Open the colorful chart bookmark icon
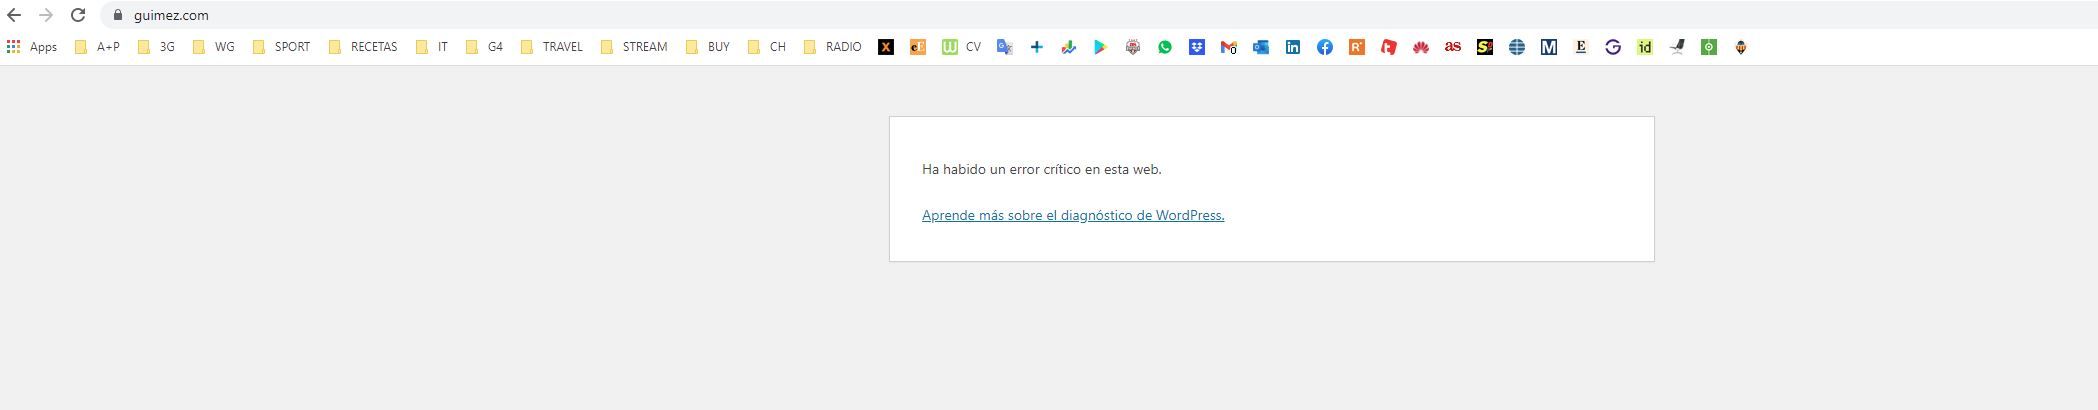 pos(1069,47)
